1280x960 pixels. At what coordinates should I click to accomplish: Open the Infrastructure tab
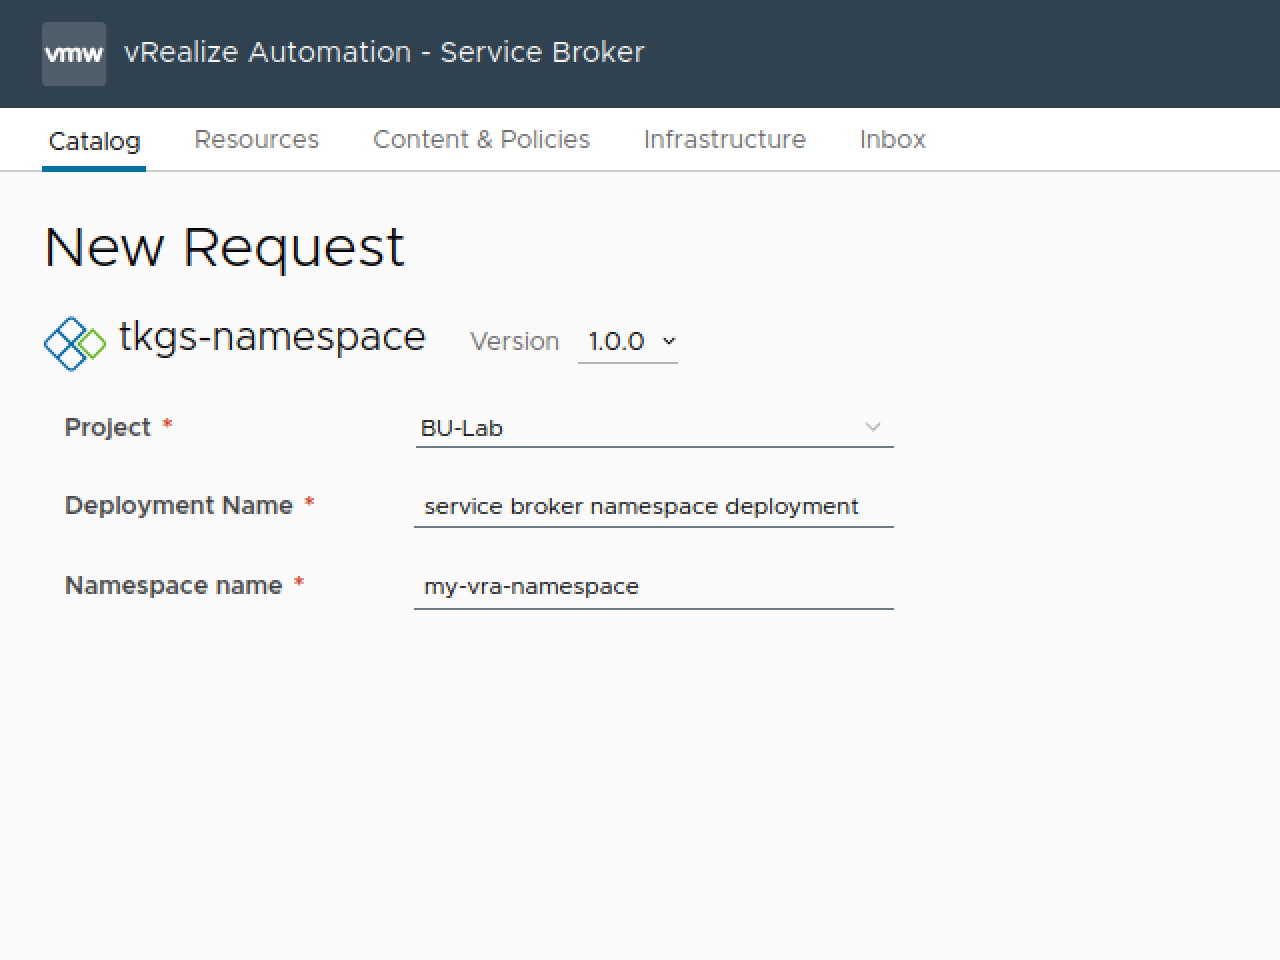point(724,139)
